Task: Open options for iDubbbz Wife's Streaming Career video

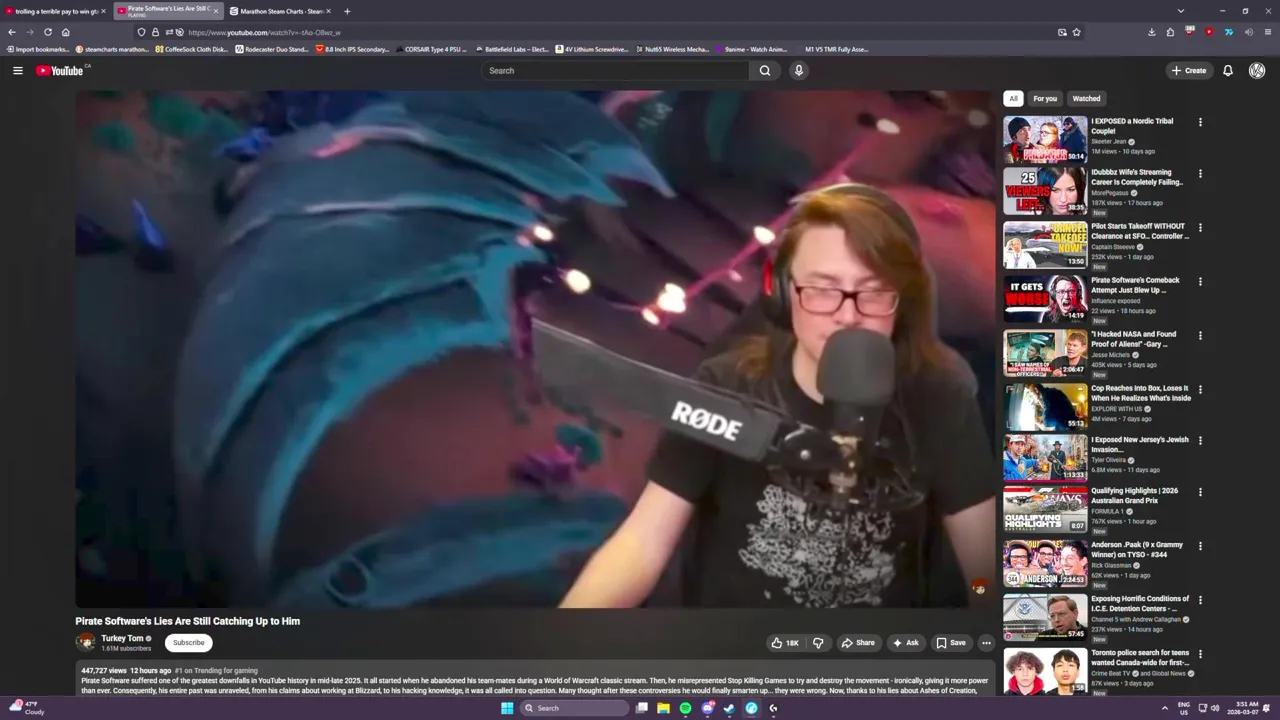Action: (1200, 174)
